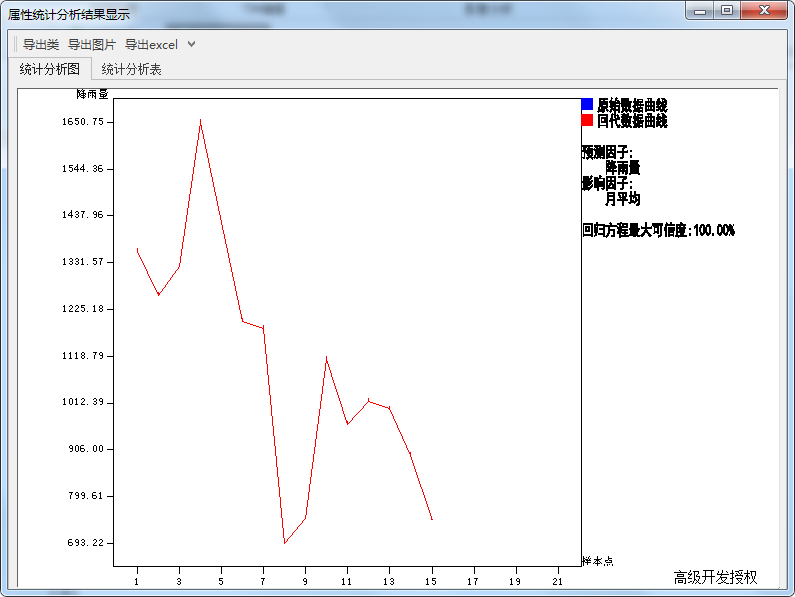
Task: Minimize the analysis result window
Action: [x=701, y=11]
